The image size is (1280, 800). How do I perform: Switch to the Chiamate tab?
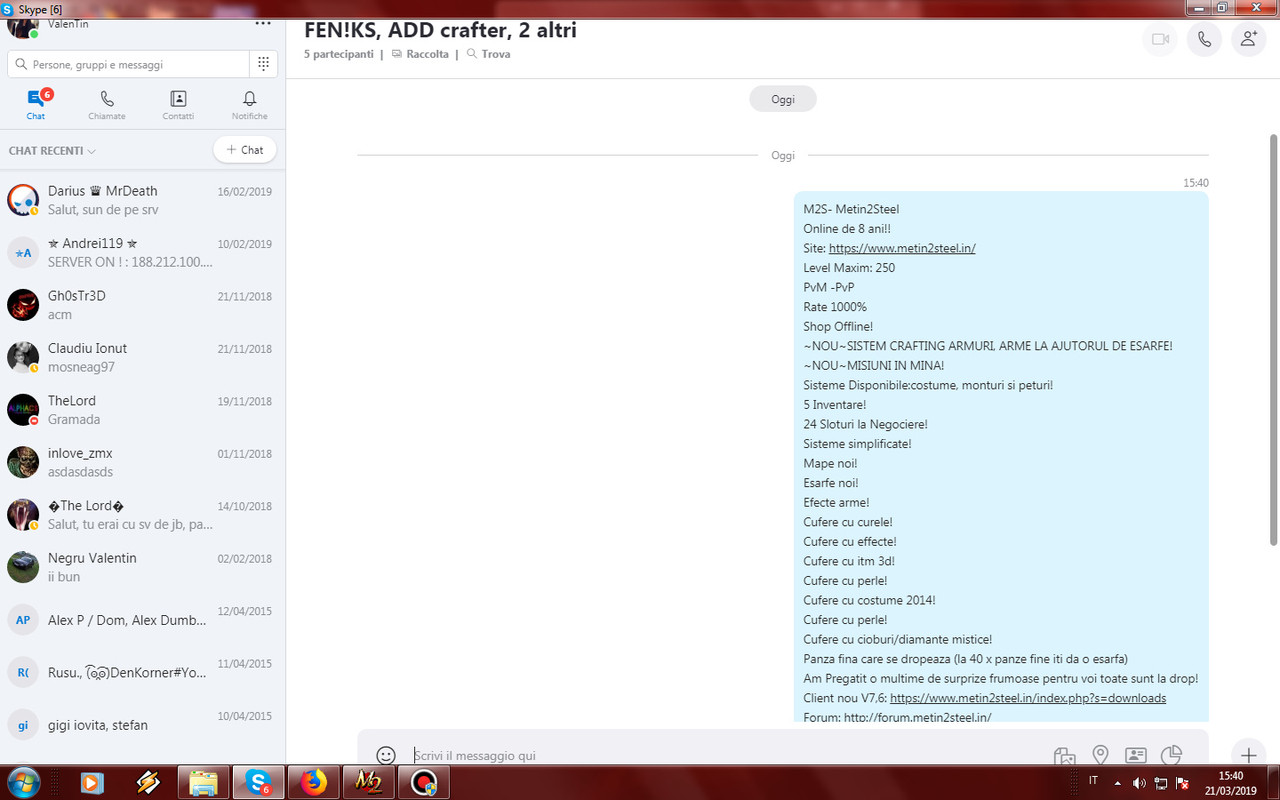click(x=107, y=104)
